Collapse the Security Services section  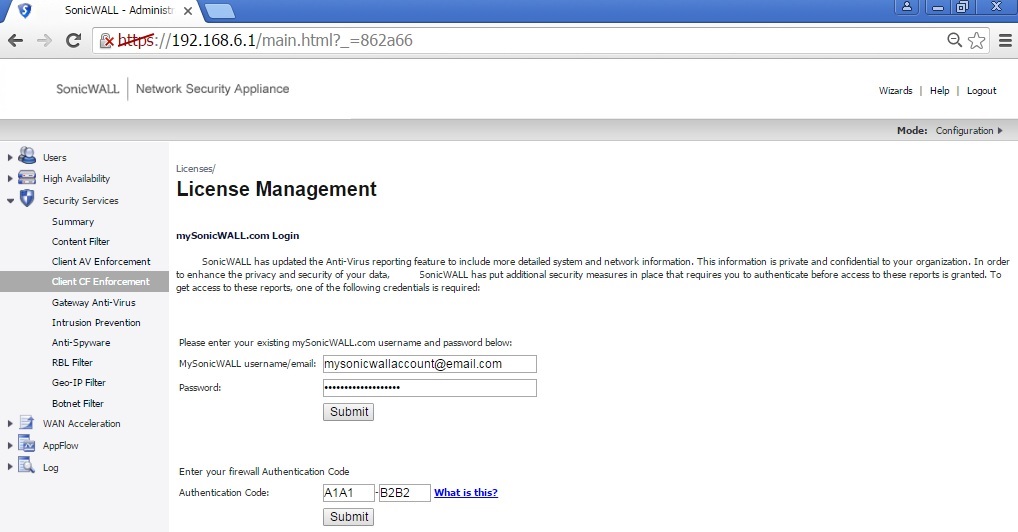click(x=10, y=200)
